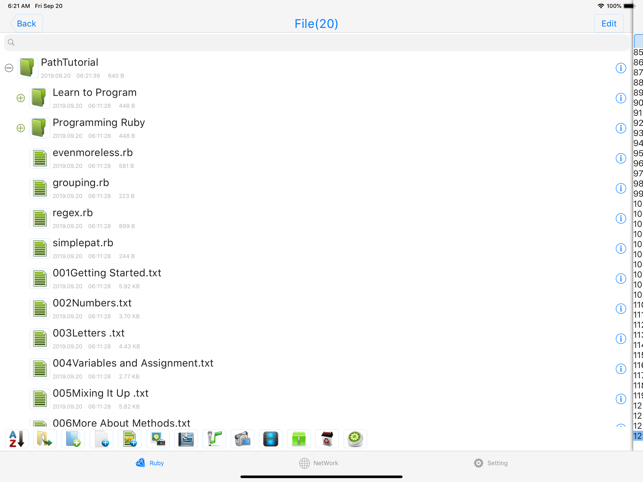This screenshot has width=643, height=482.
Task: Show info for PathTutorial folder
Action: click(620, 68)
